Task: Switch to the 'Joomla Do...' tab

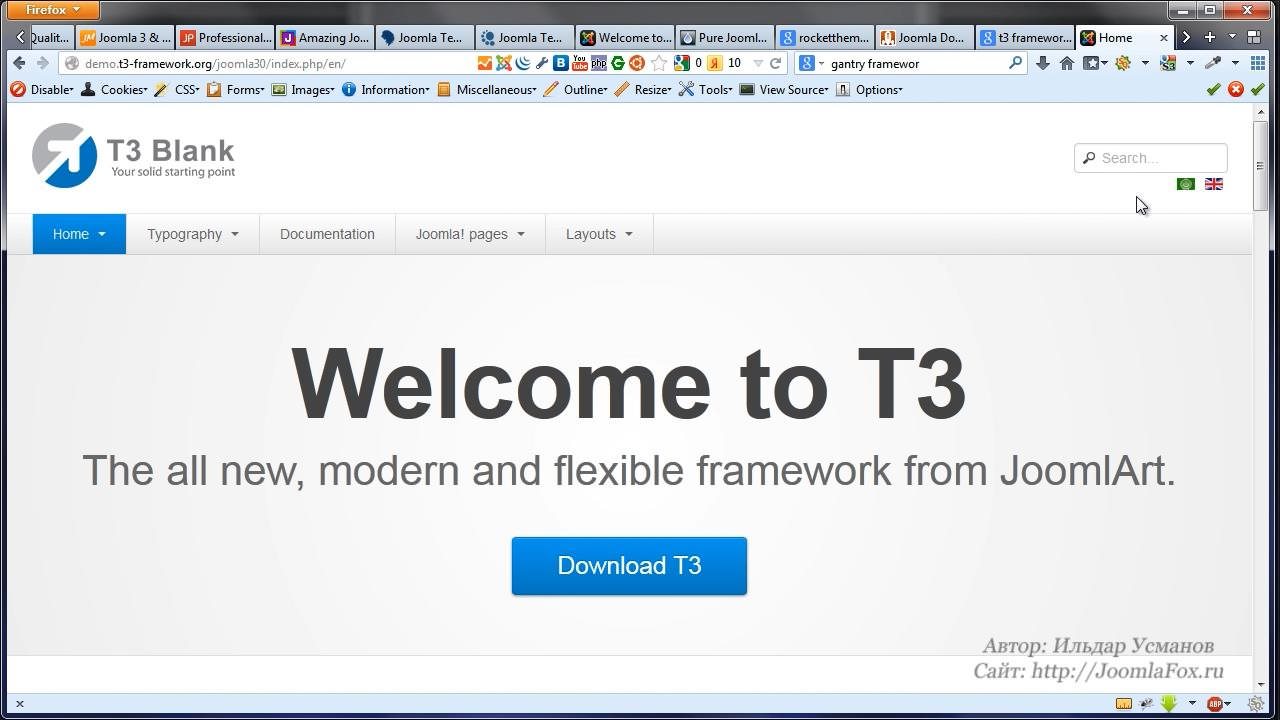Action: click(925, 38)
